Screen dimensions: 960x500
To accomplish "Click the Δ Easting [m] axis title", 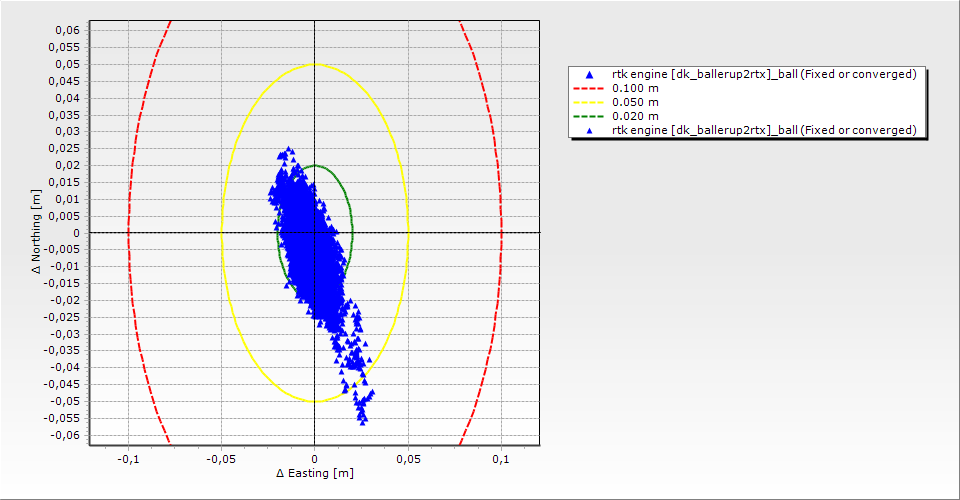I will click(x=315, y=473).
